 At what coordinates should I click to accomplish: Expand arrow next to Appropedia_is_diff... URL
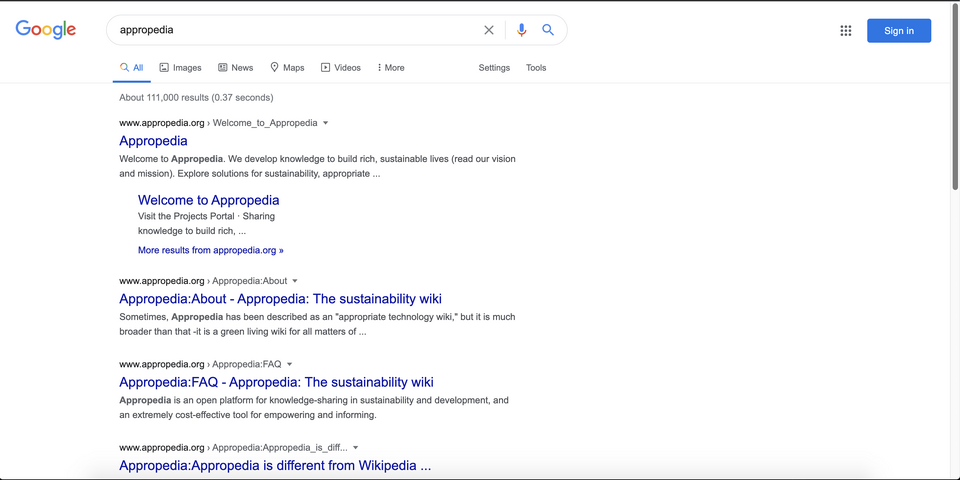click(356, 448)
